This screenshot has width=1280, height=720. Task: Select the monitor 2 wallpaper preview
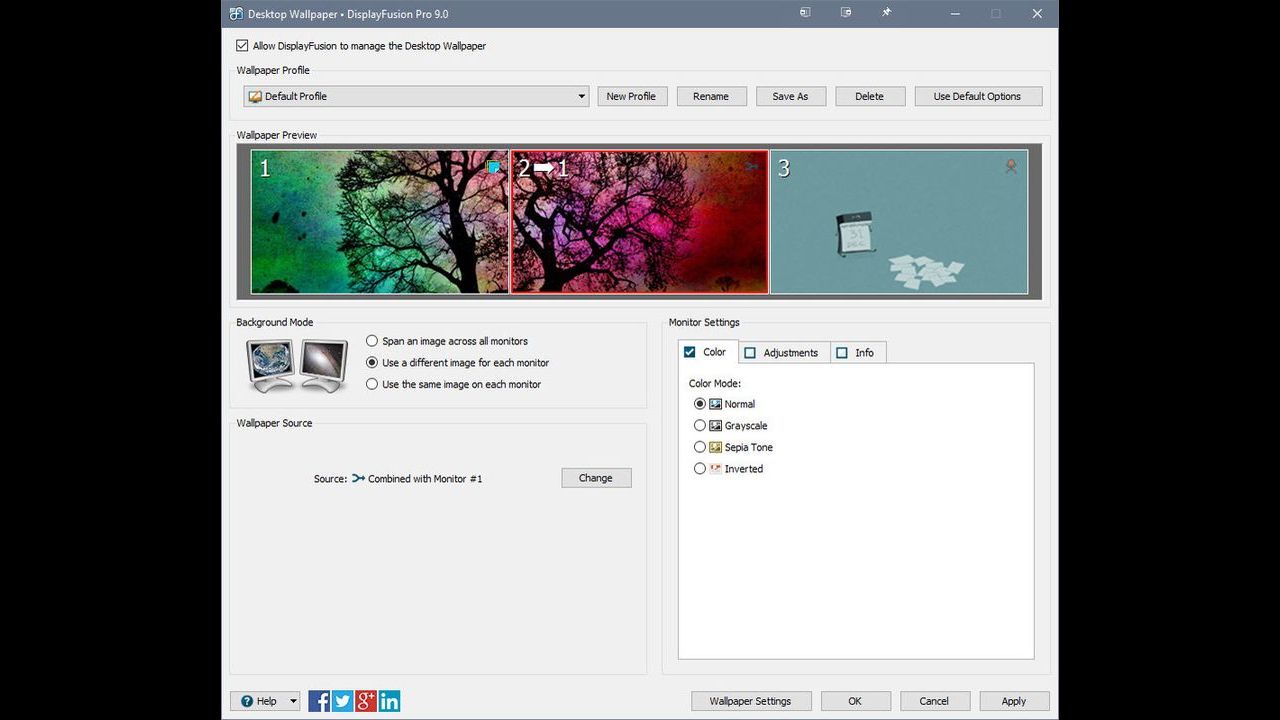(x=640, y=222)
